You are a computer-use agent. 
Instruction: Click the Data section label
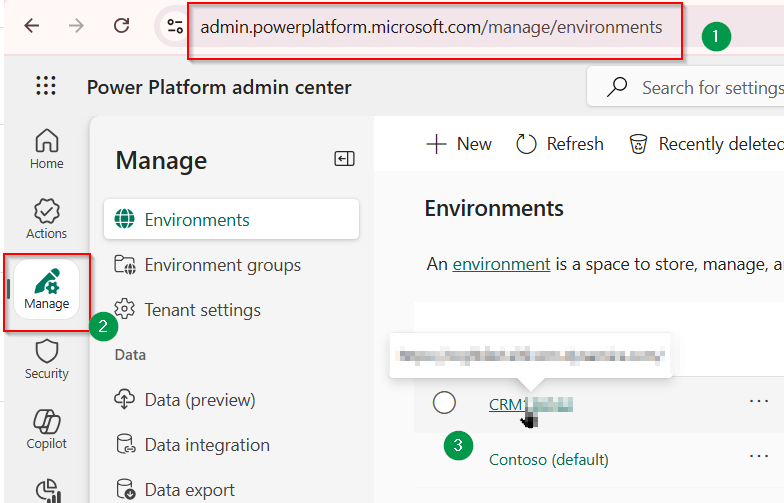[x=130, y=355]
